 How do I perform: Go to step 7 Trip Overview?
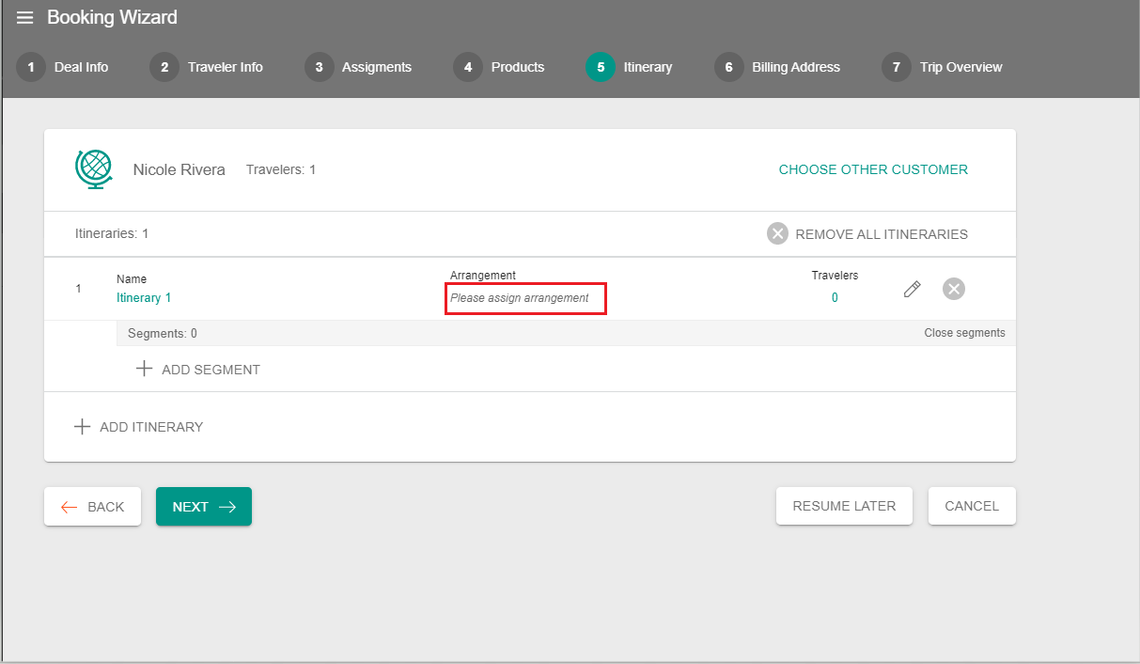[942, 67]
